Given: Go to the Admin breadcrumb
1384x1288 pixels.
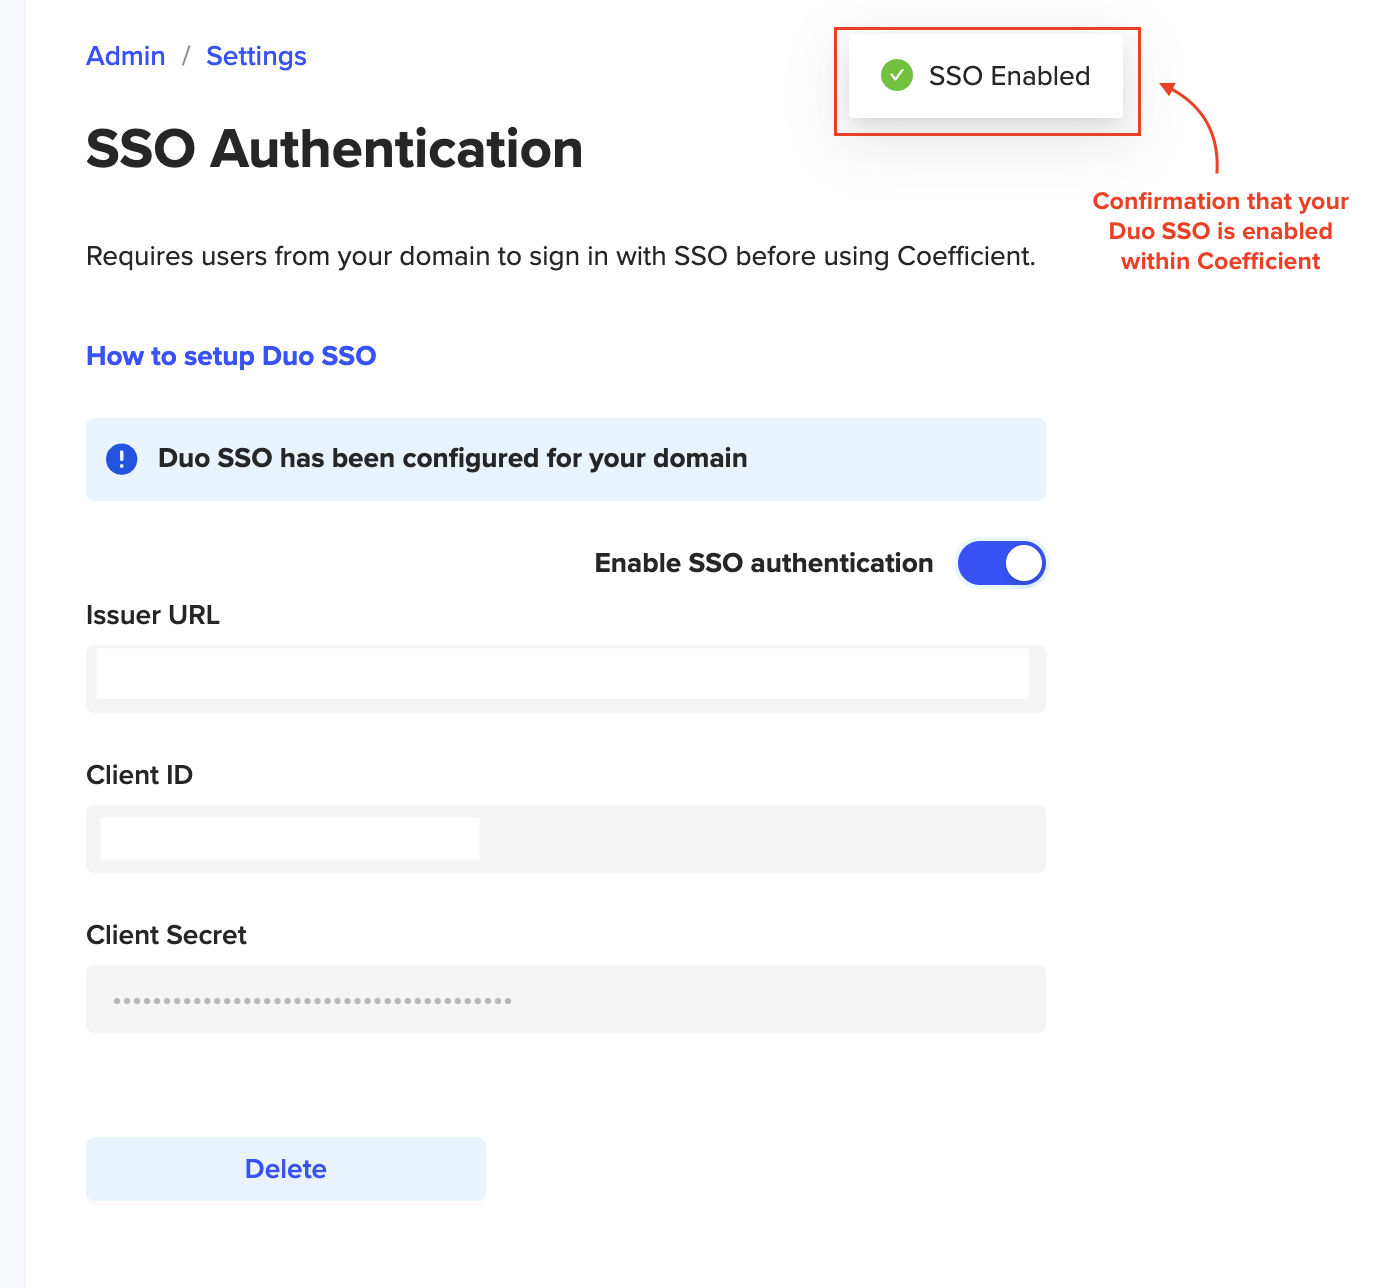Looking at the screenshot, I should 126,56.
